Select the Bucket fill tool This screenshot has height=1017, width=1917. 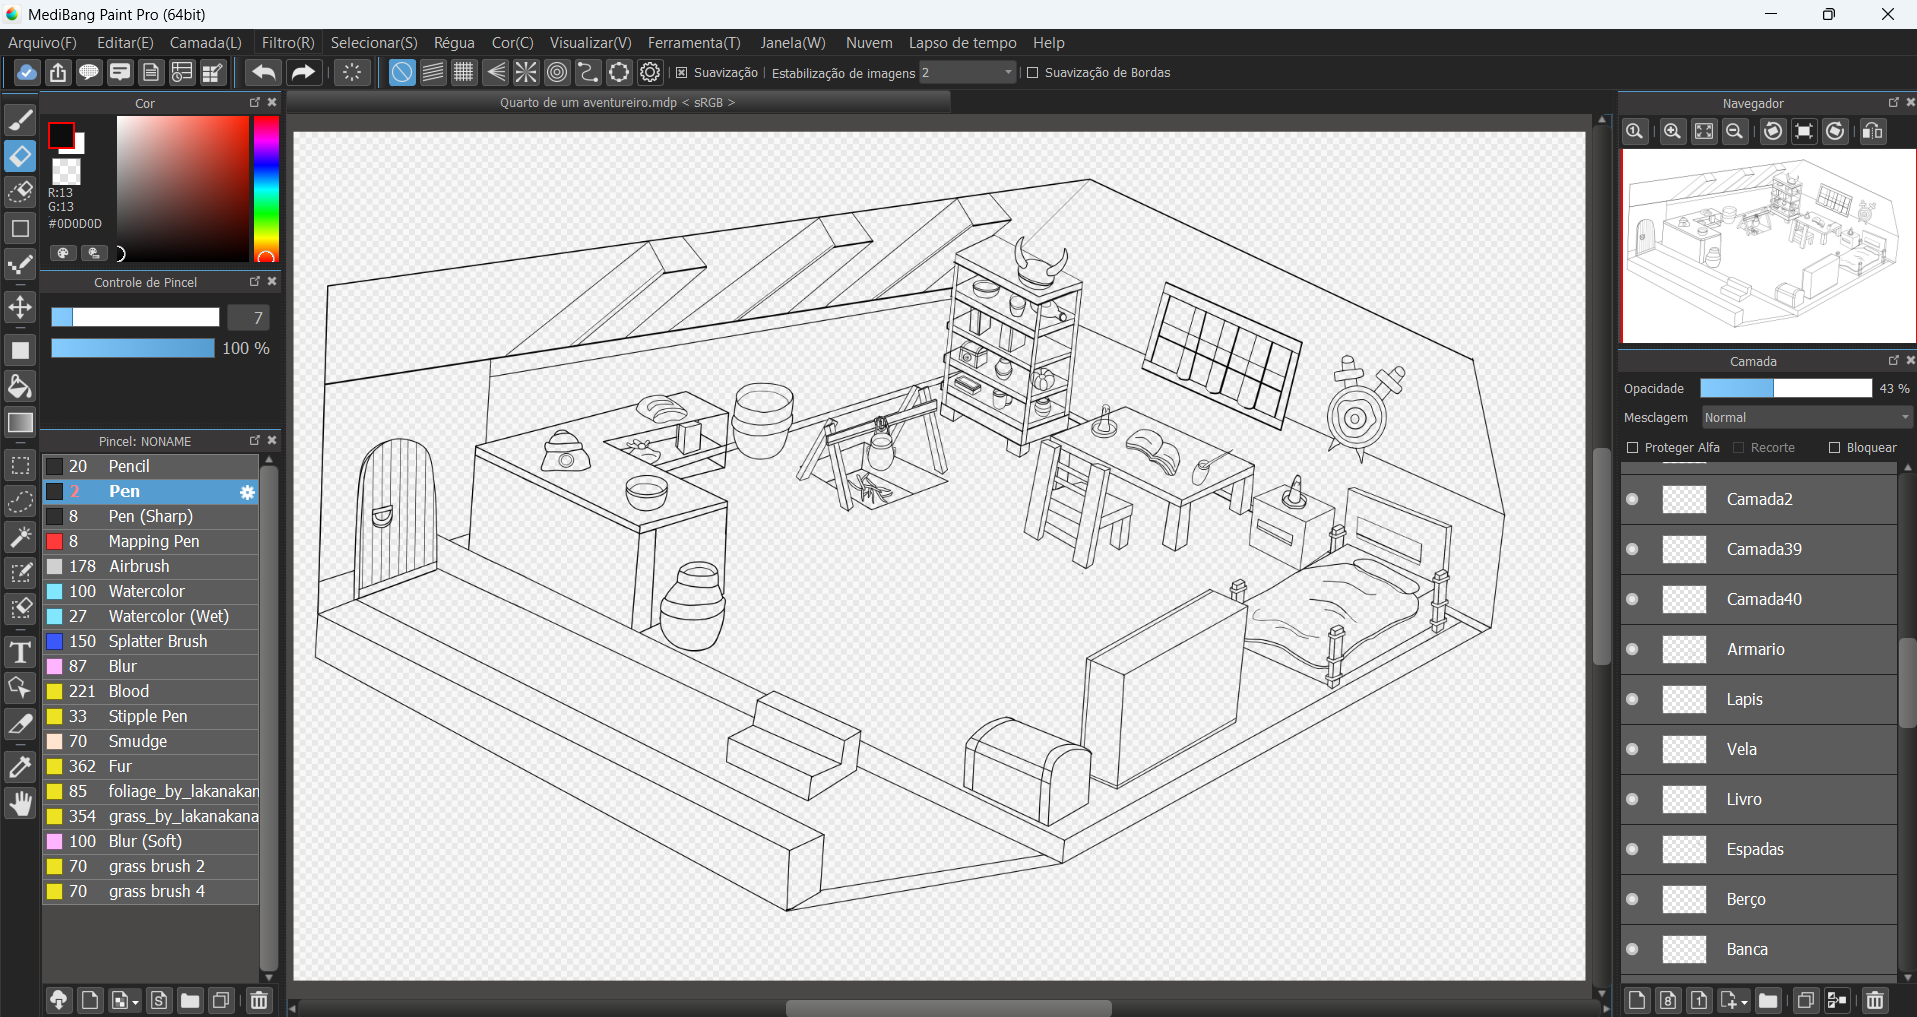20,386
